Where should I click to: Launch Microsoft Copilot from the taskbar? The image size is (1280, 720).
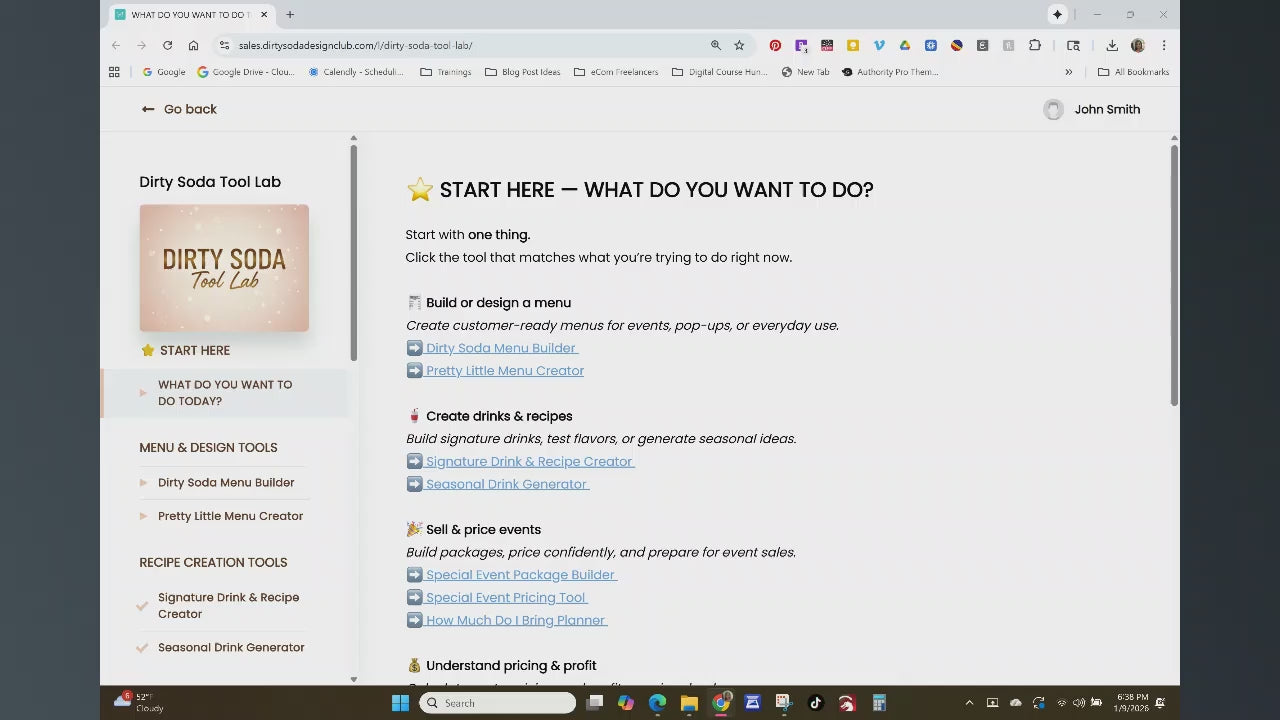click(626, 703)
